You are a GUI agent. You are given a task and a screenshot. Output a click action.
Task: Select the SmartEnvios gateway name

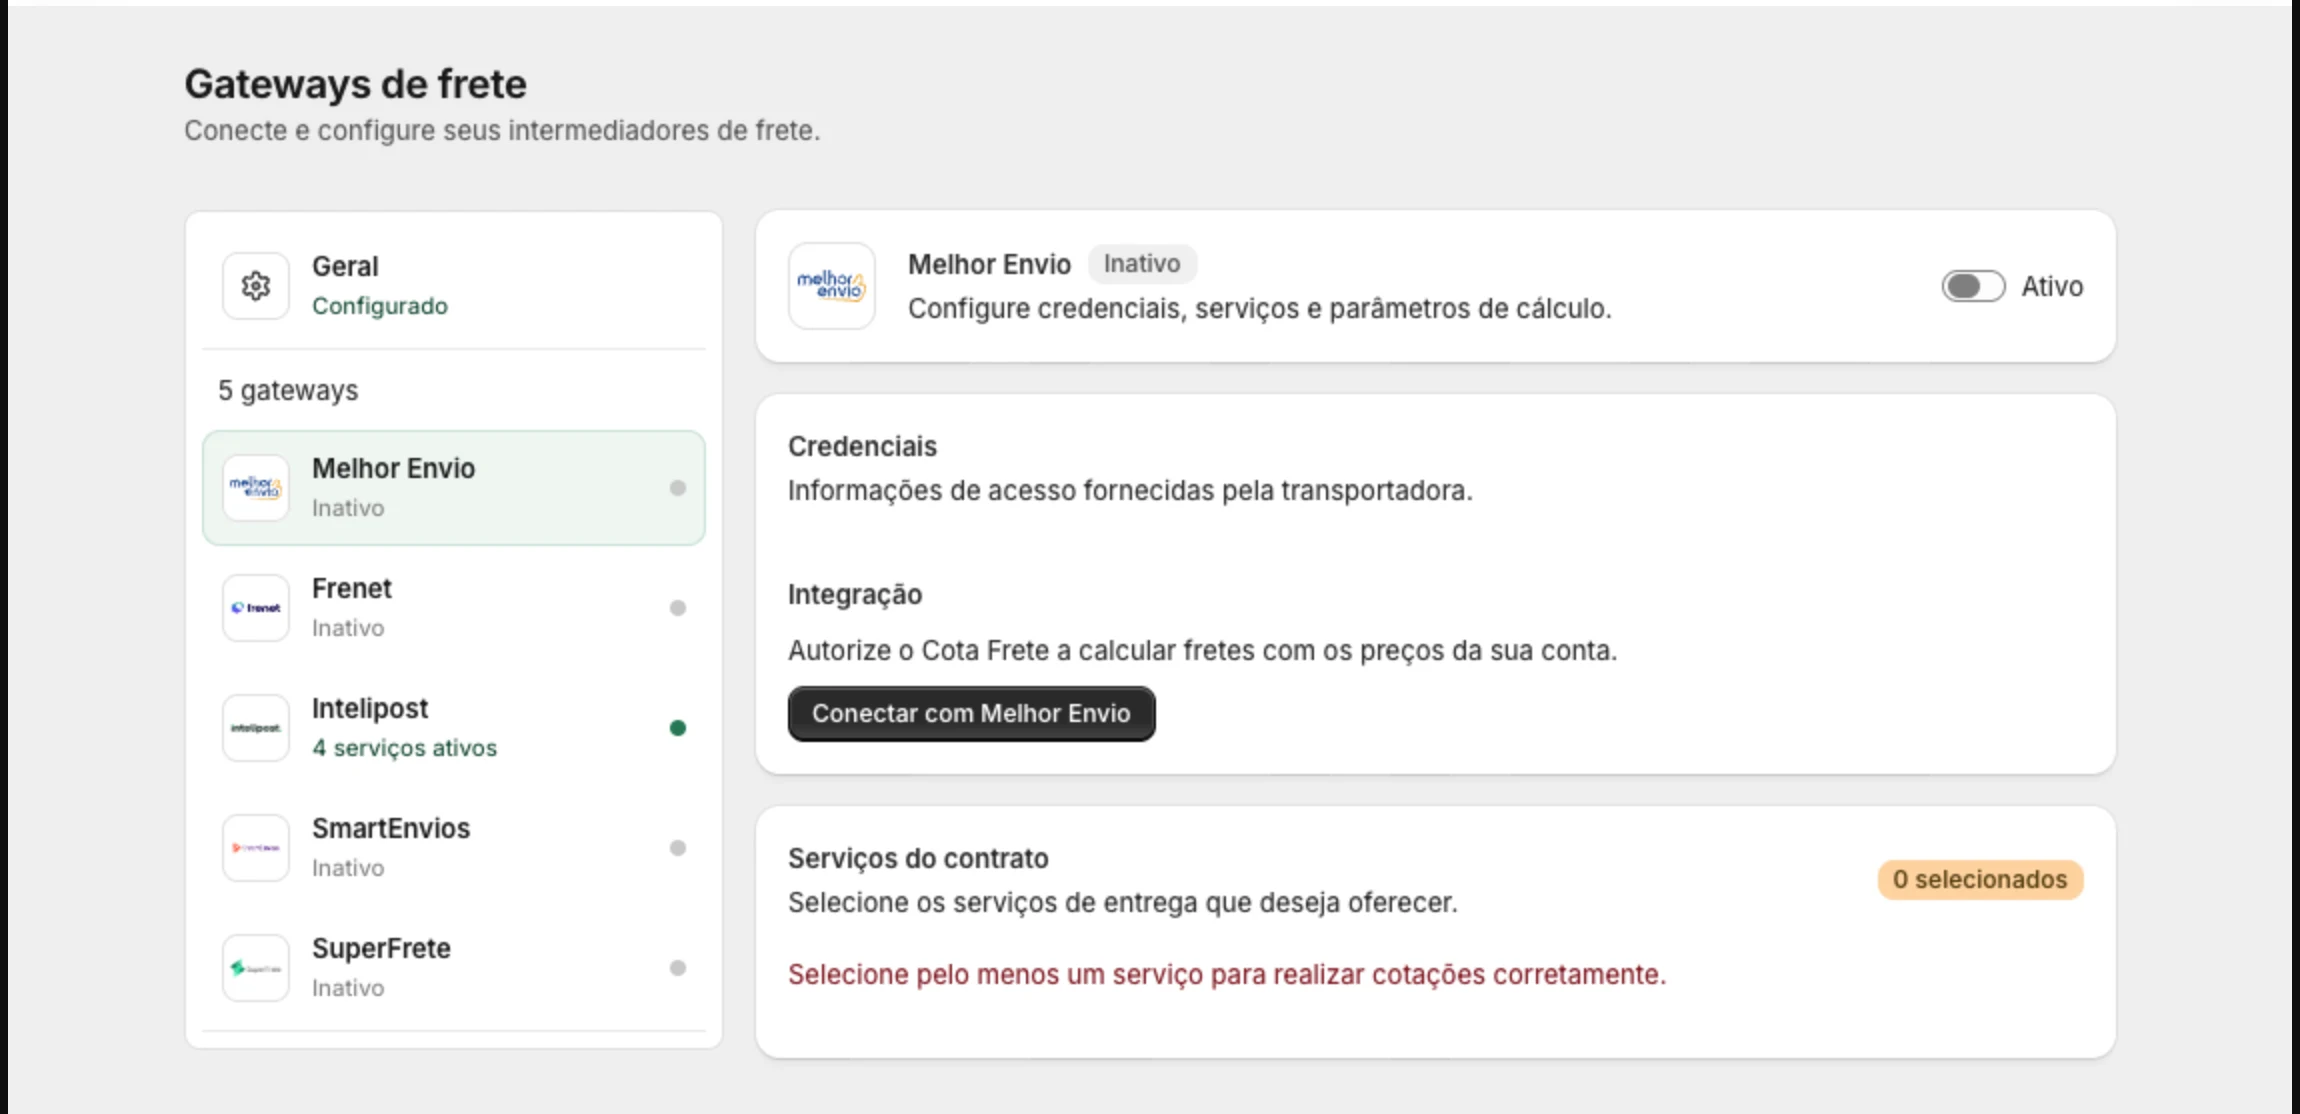click(x=391, y=828)
